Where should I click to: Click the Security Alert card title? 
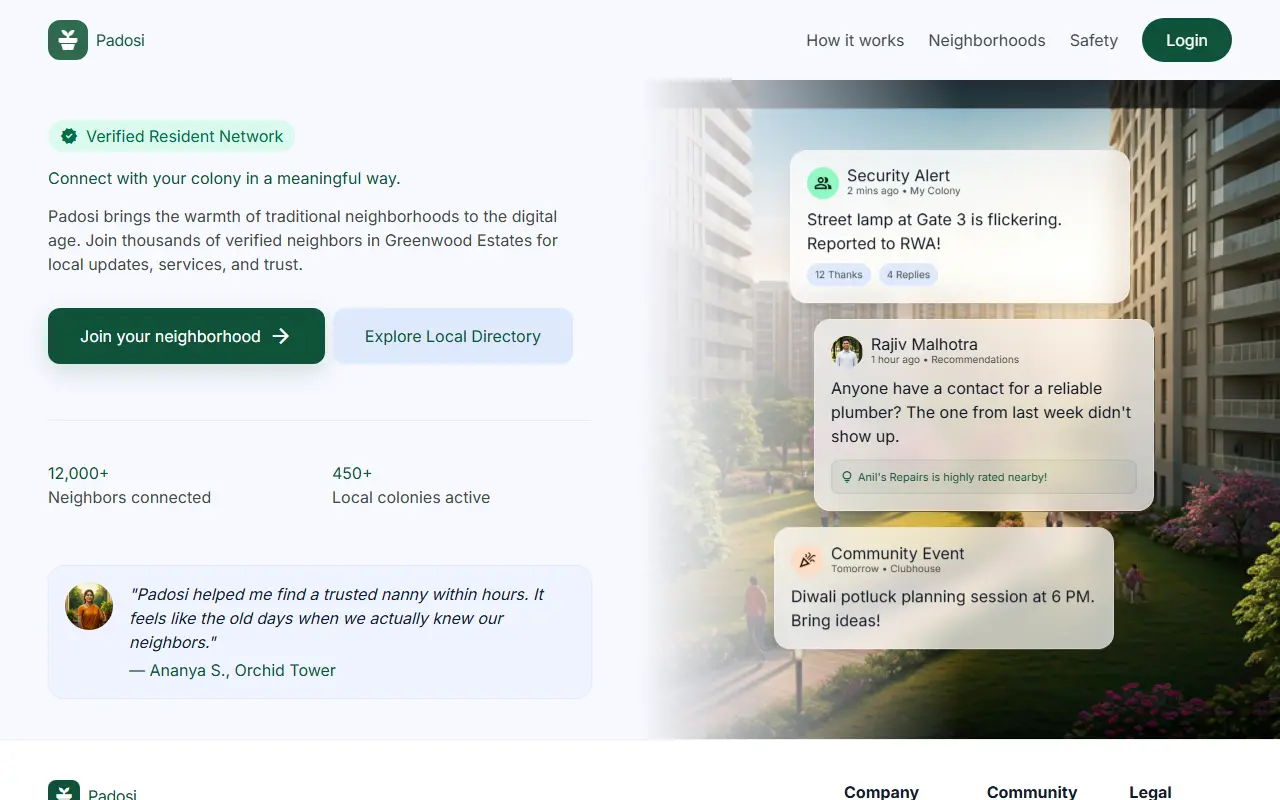coord(898,175)
